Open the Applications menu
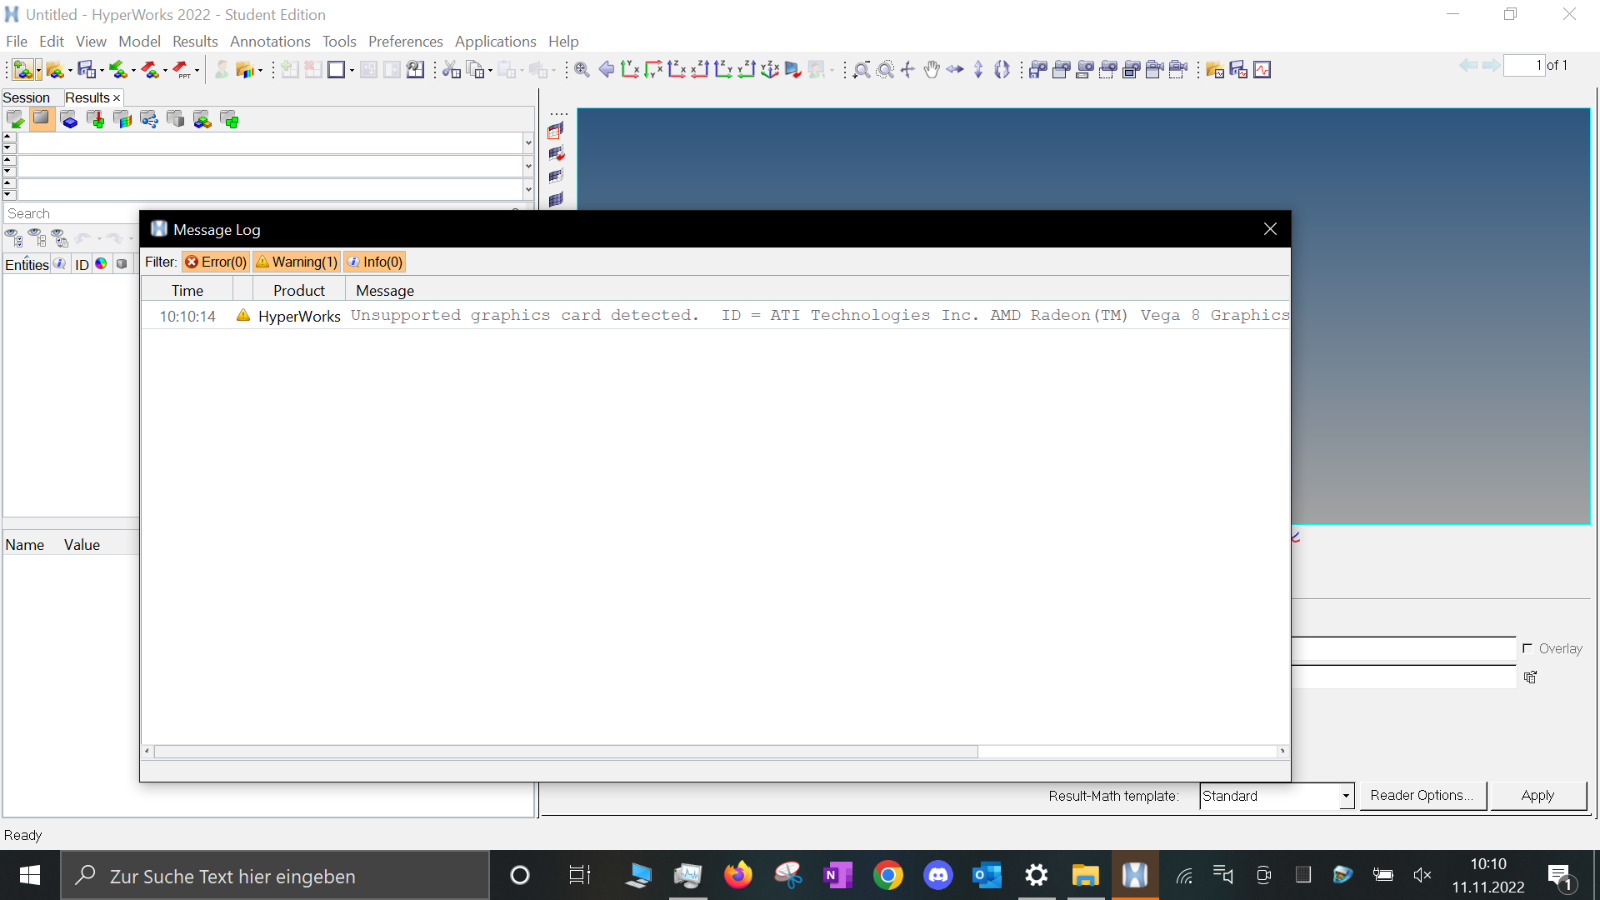The width and height of the screenshot is (1600, 900). point(495,41)
